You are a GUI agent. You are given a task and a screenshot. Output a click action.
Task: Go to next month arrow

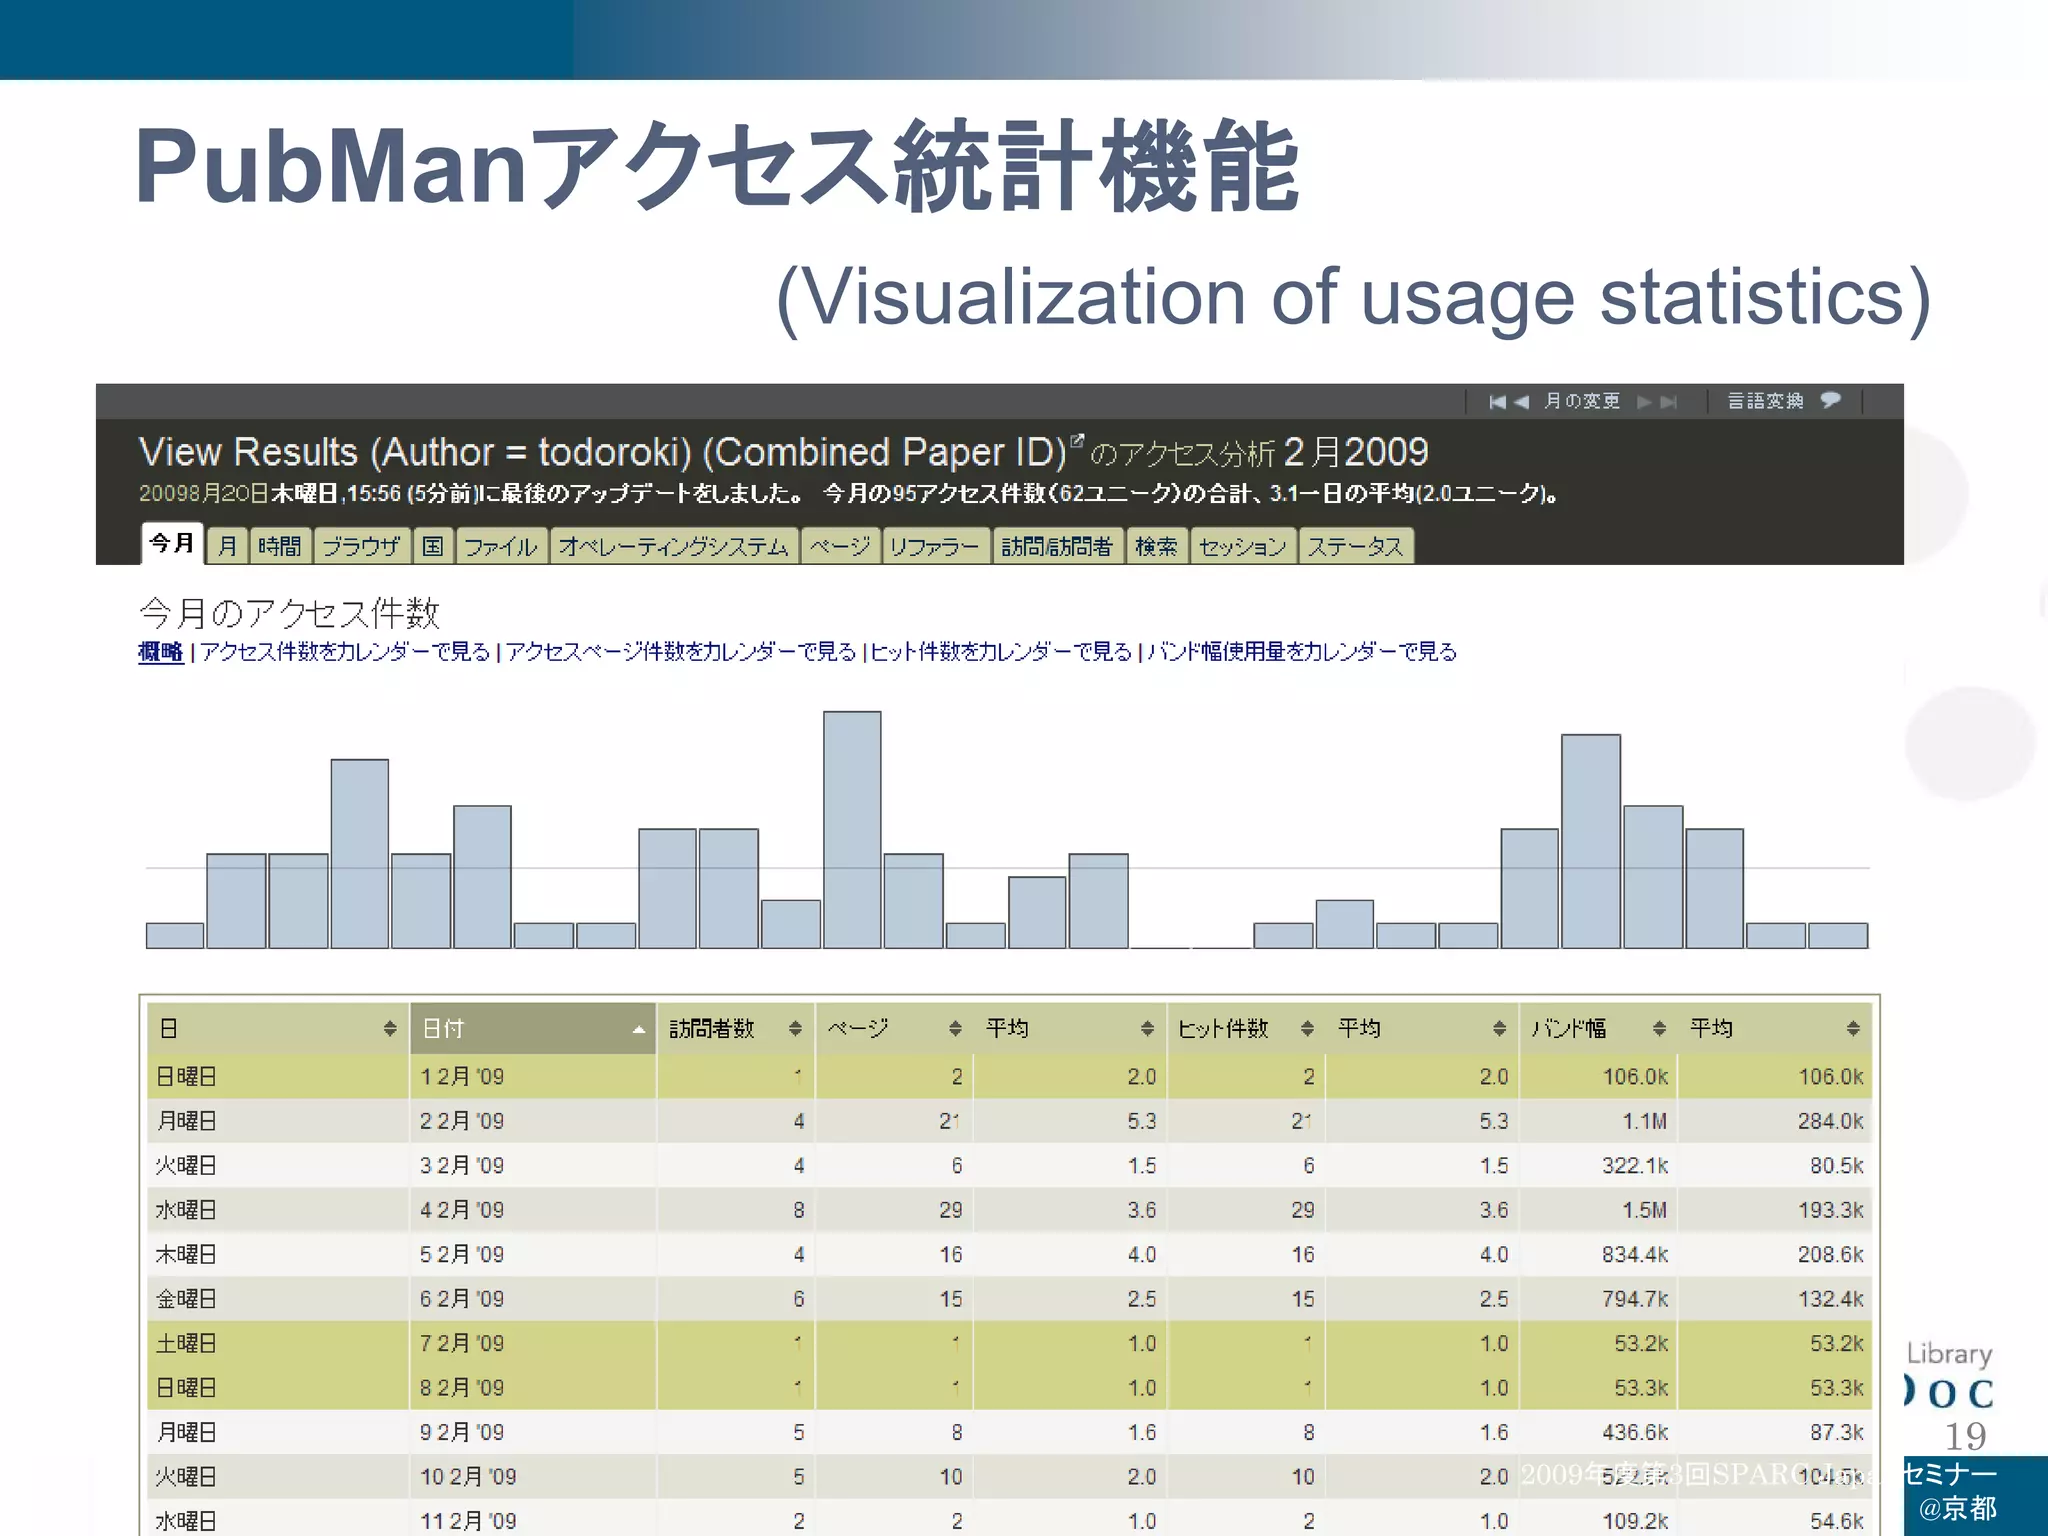coord(1644,402)
